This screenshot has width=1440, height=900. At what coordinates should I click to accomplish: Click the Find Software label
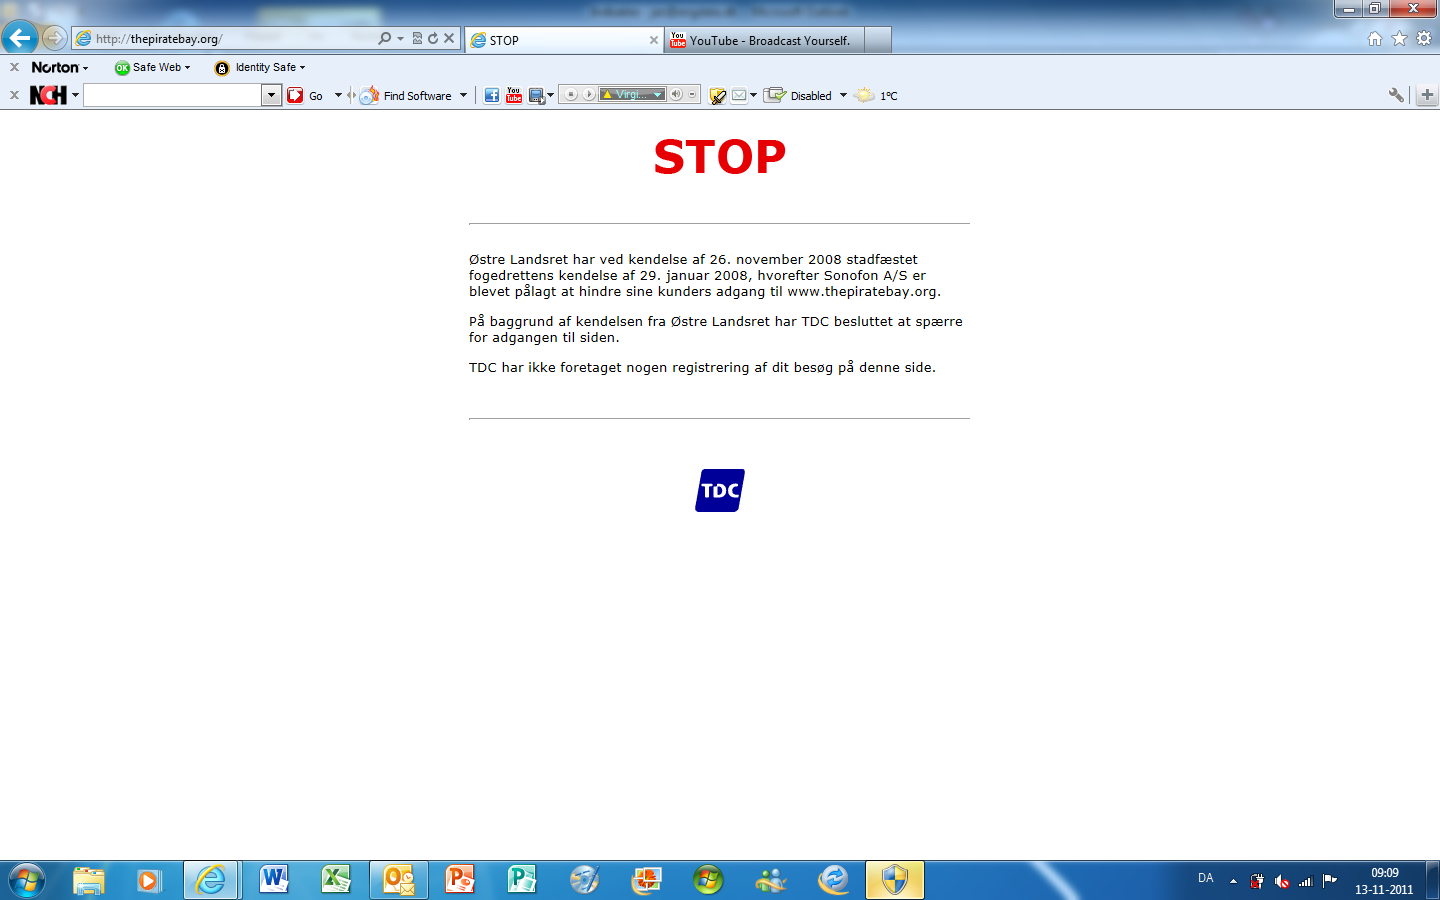pos(418,96)
